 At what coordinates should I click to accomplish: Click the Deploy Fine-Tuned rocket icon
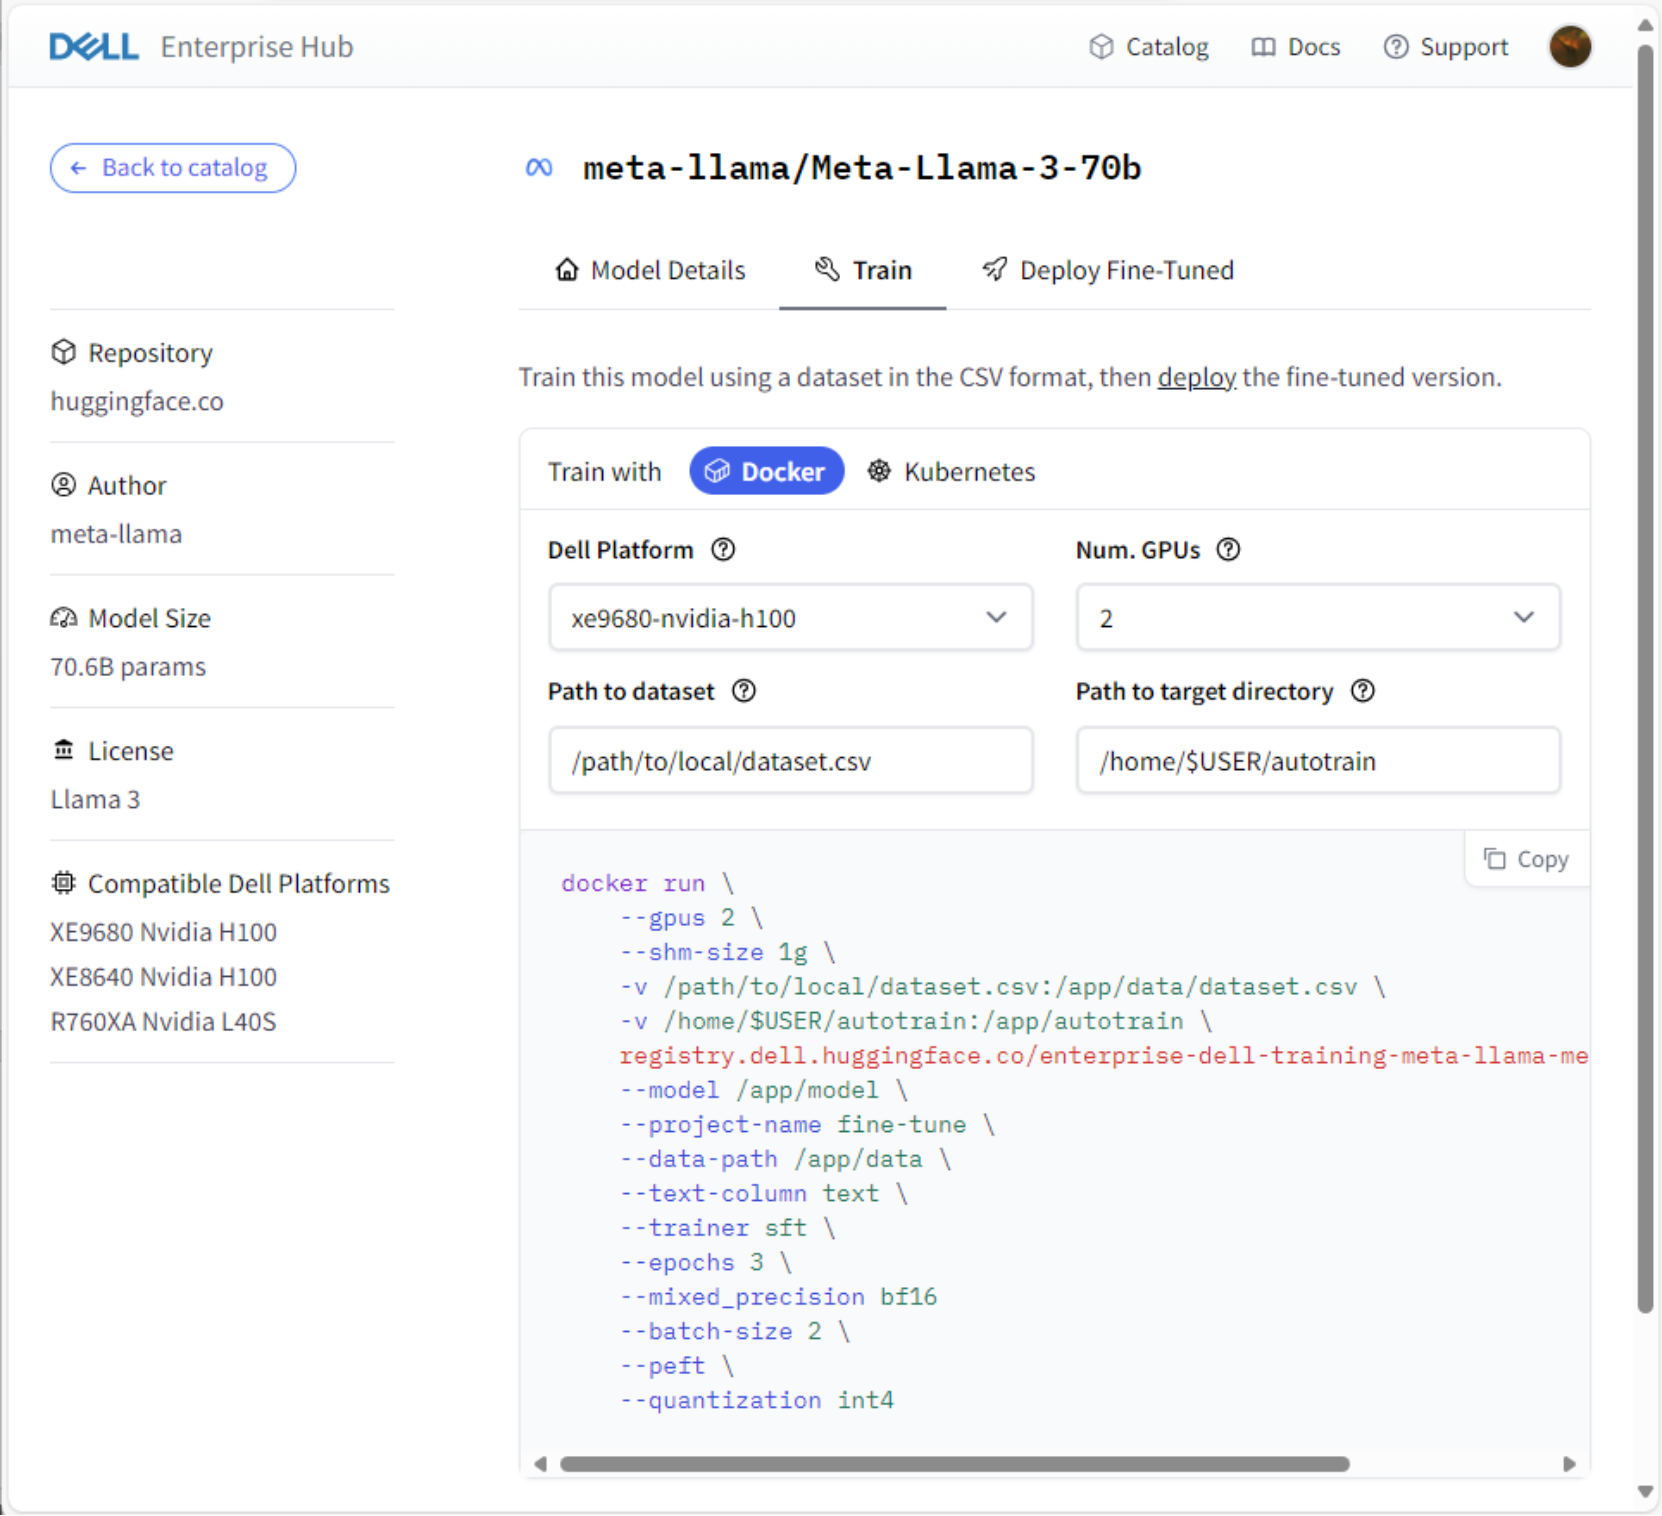click(994, 269)
